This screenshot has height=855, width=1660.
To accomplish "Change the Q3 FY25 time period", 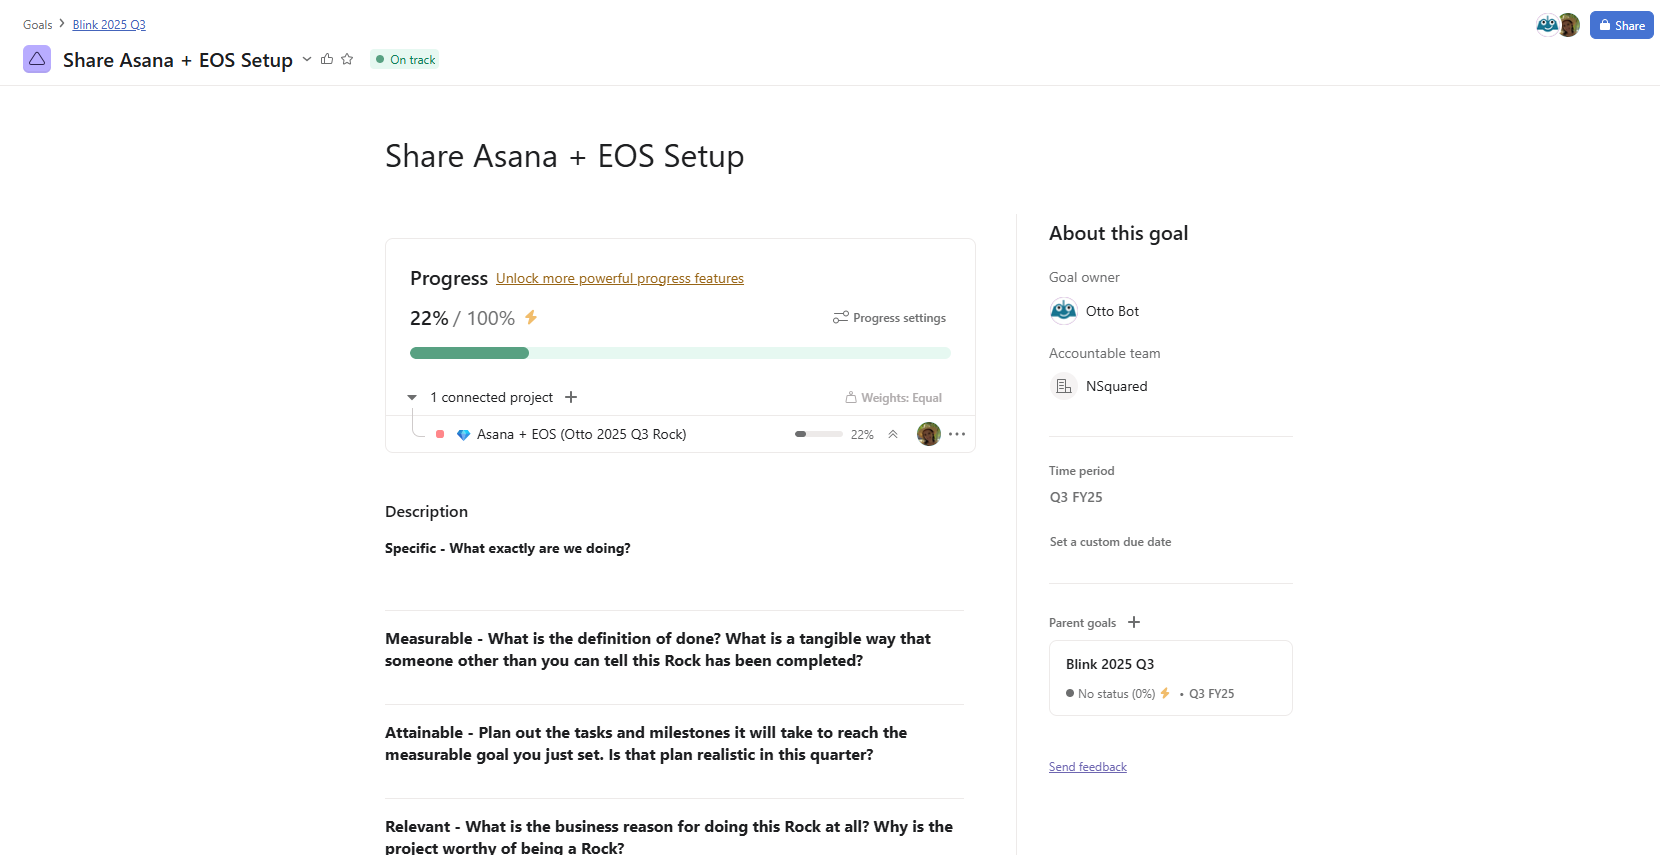I will pyautogui.click(x=1076, y=497).
